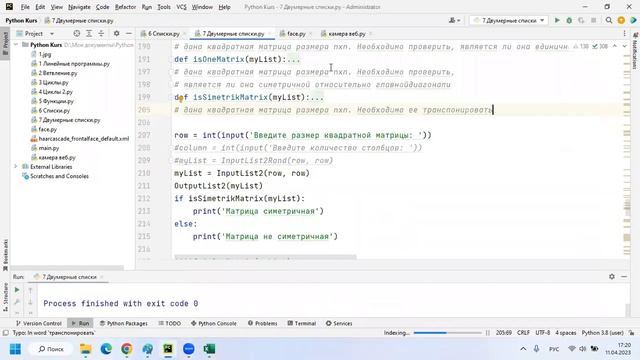Screen dimensions: 640x360
Task: Expand folded isOneMatrix function body
Action: (x=293, y=60)
